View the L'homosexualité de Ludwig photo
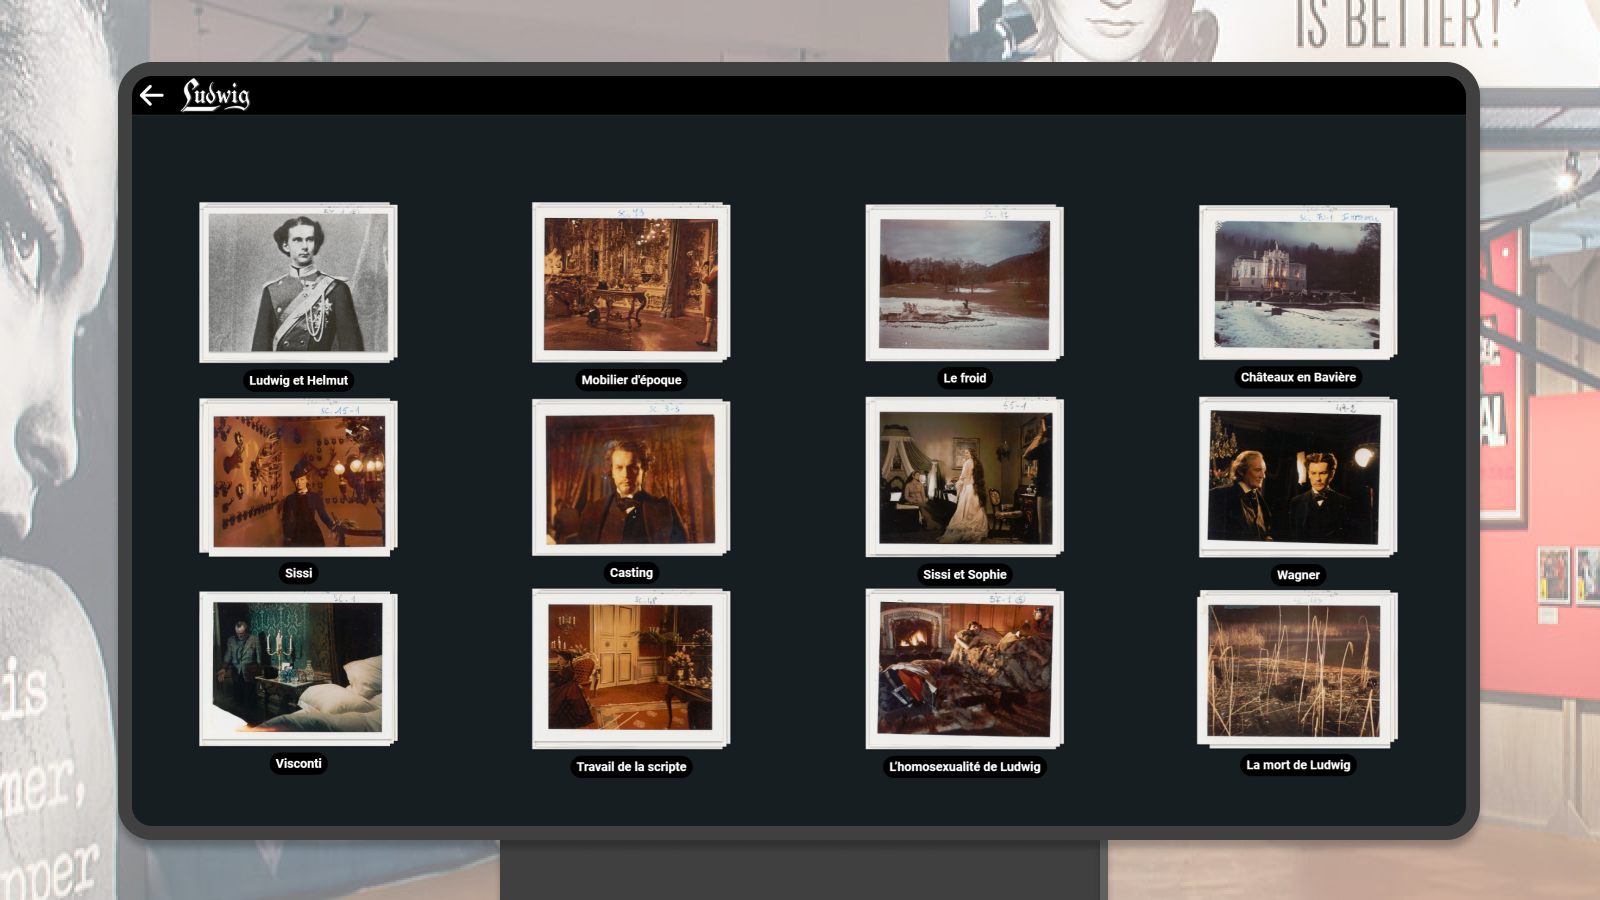 [964, 668]
